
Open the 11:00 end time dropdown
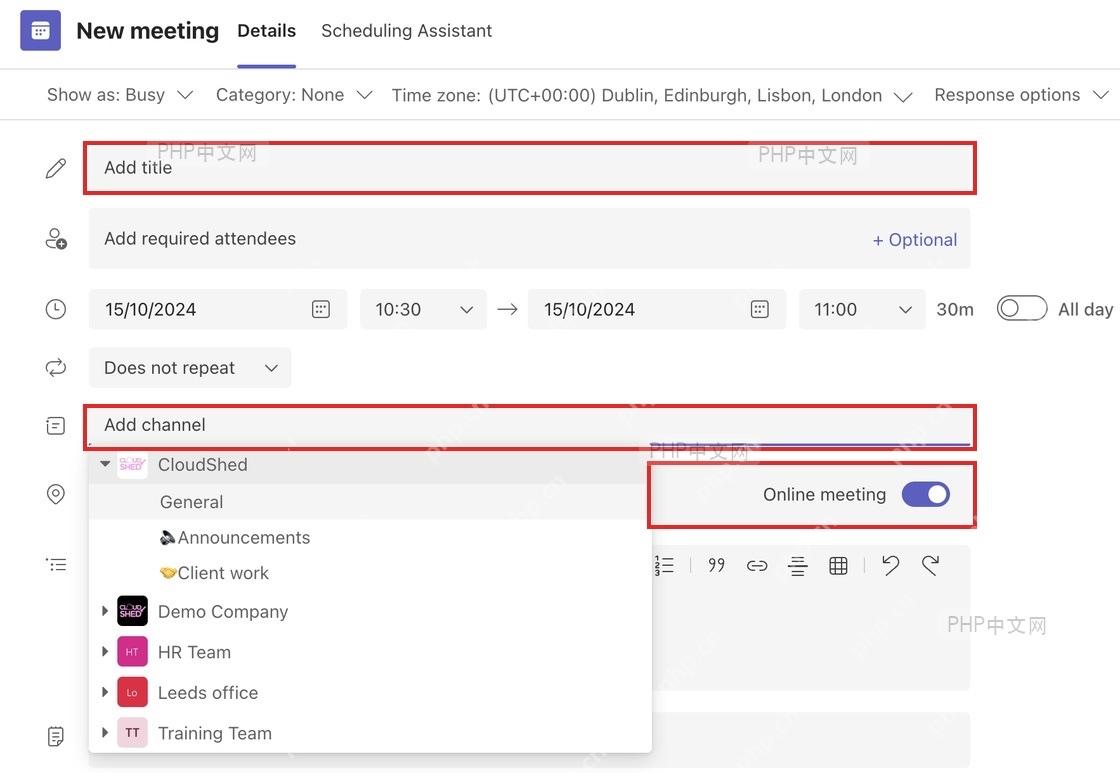[862, 309]
